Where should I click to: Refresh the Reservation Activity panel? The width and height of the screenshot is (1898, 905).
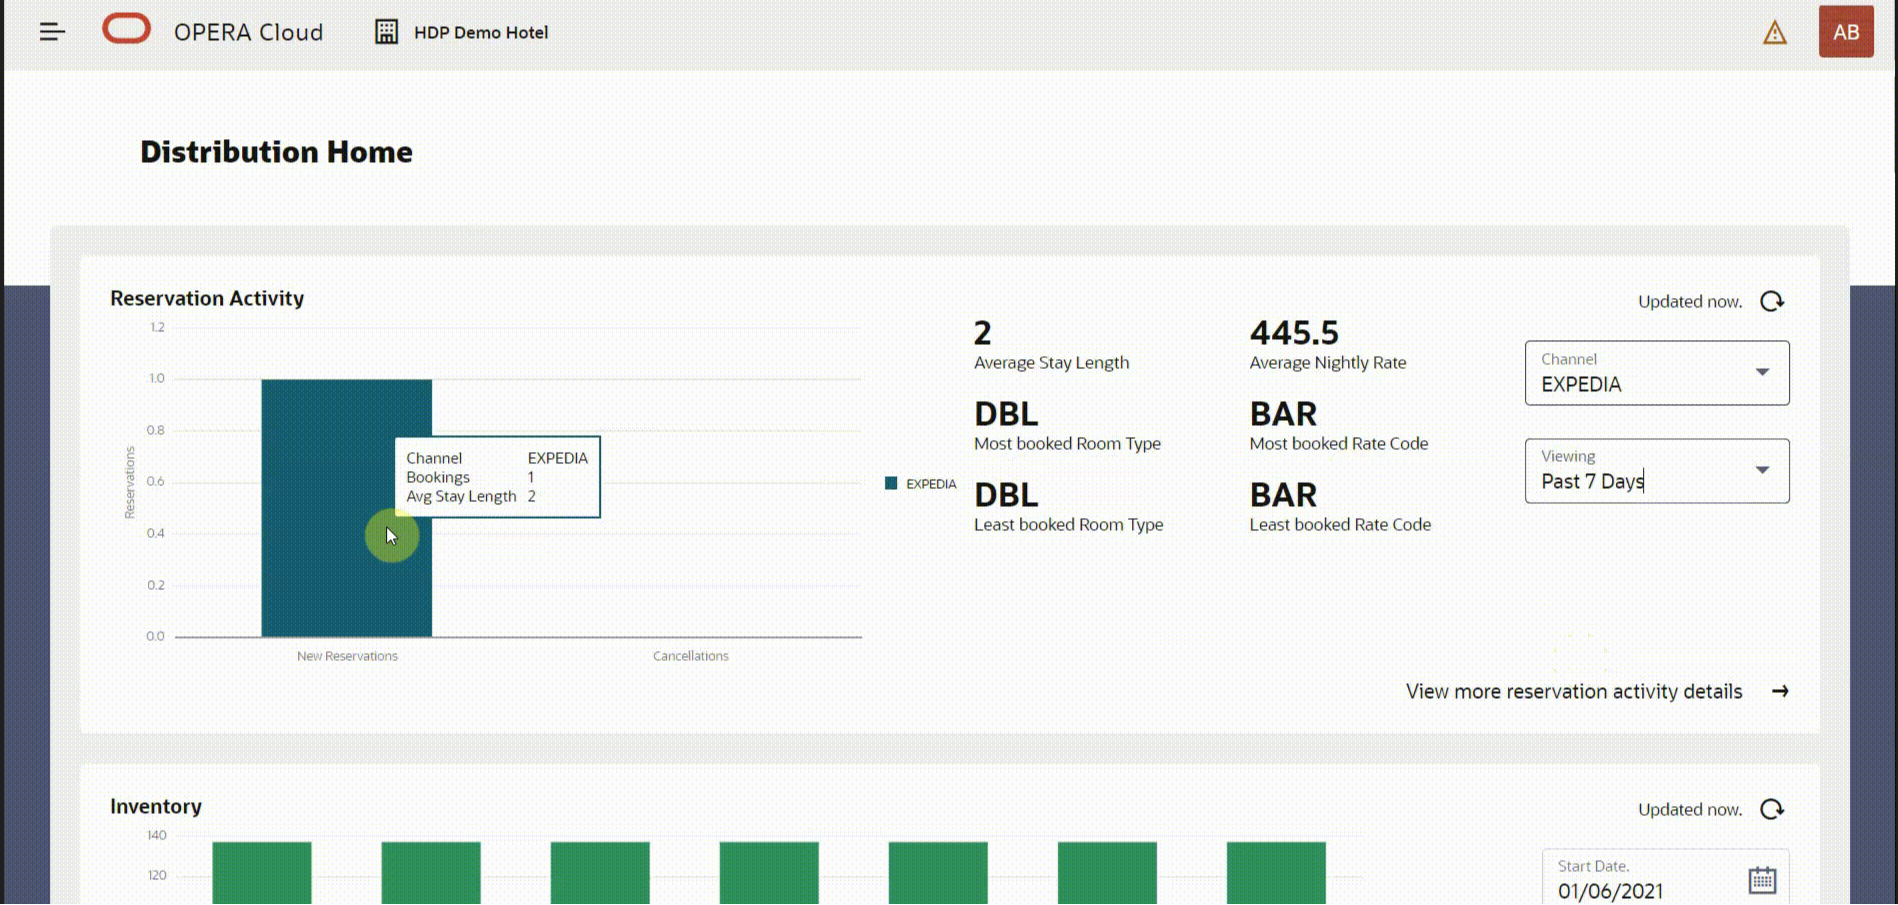tap(1772, 301)
